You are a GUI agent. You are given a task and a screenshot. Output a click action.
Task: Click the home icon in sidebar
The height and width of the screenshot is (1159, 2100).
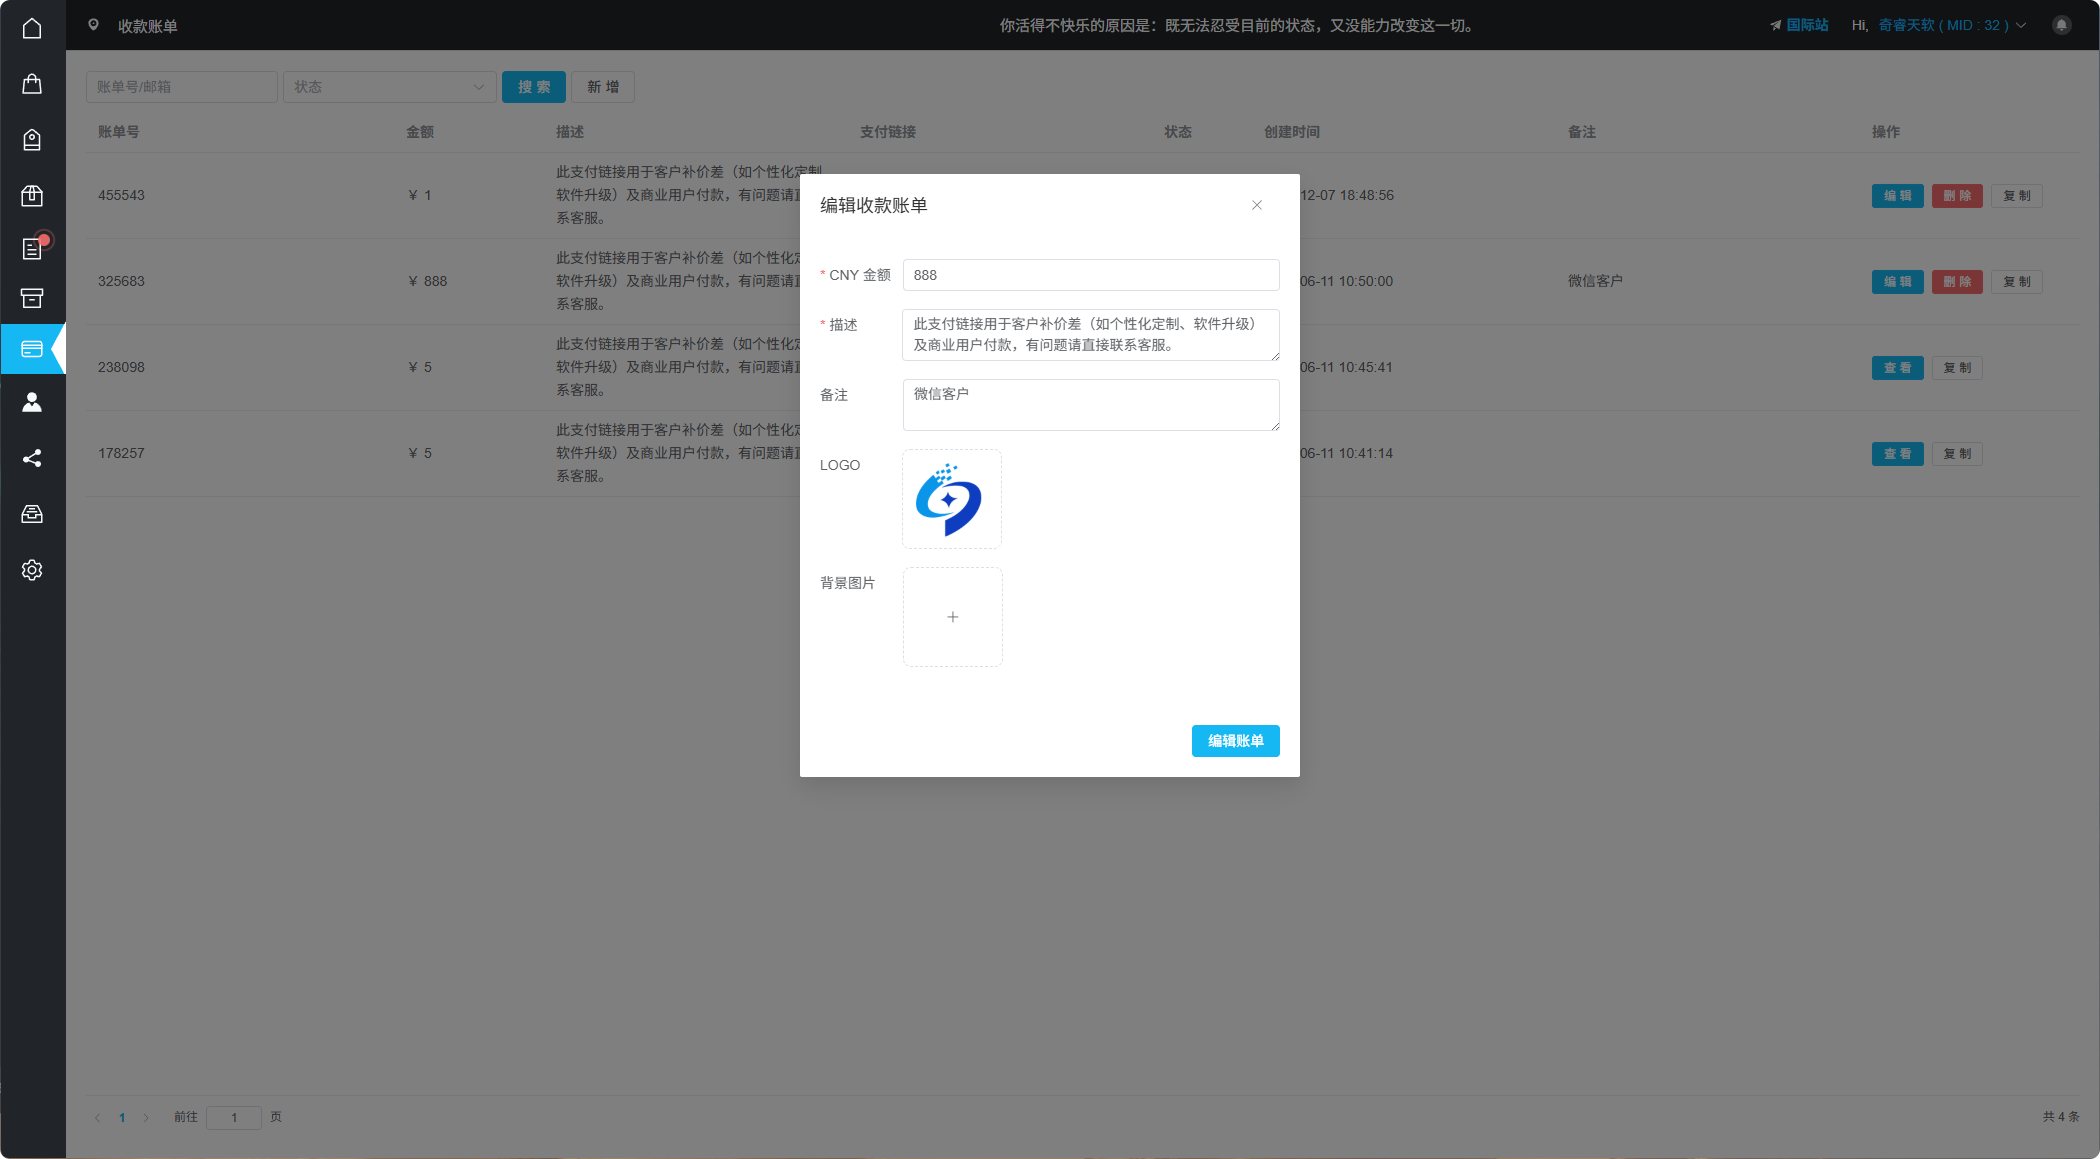(x=32, y=28)
